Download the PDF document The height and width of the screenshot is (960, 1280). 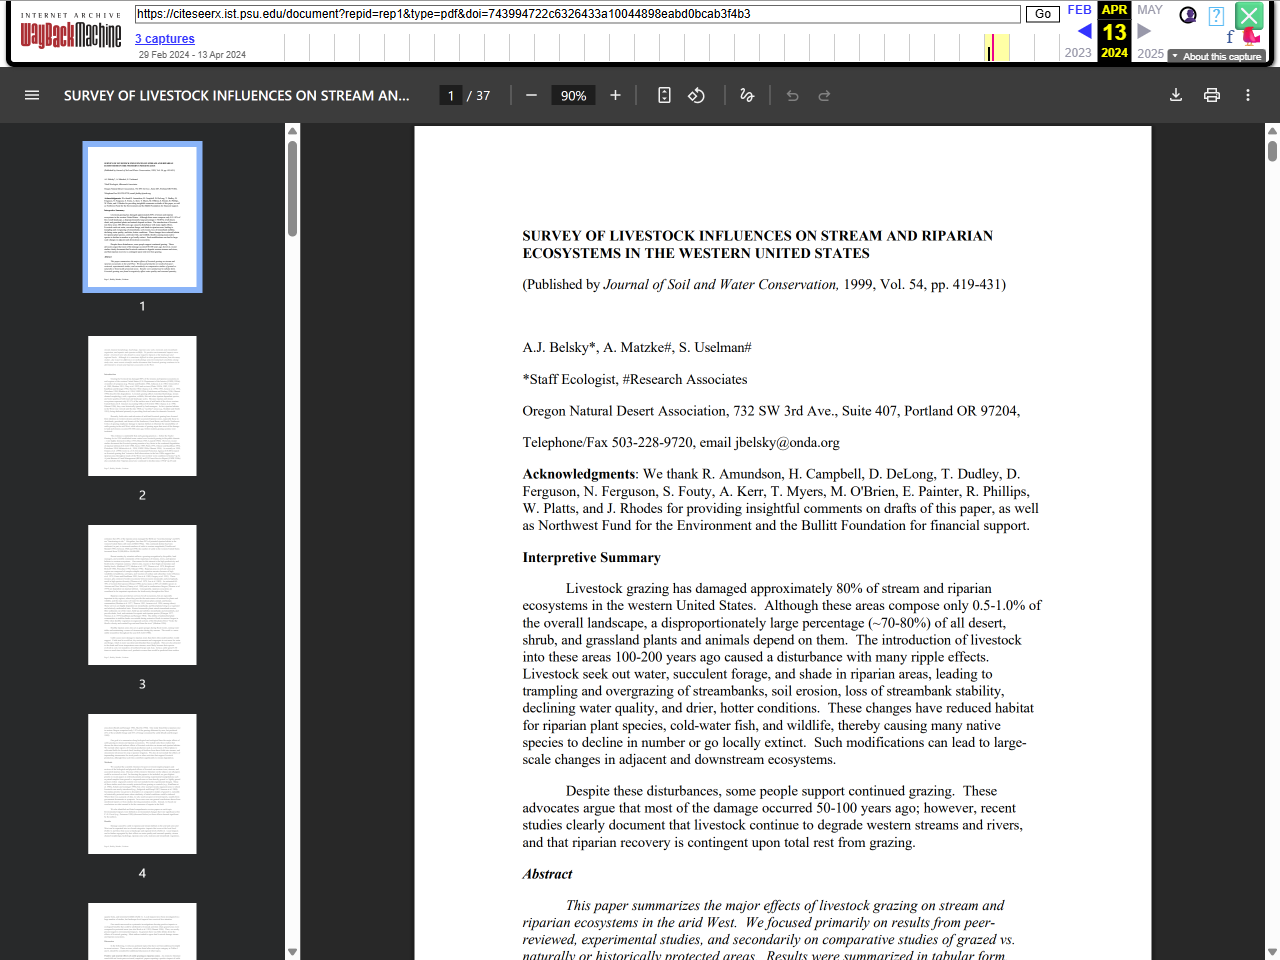tap(1176, 95)
